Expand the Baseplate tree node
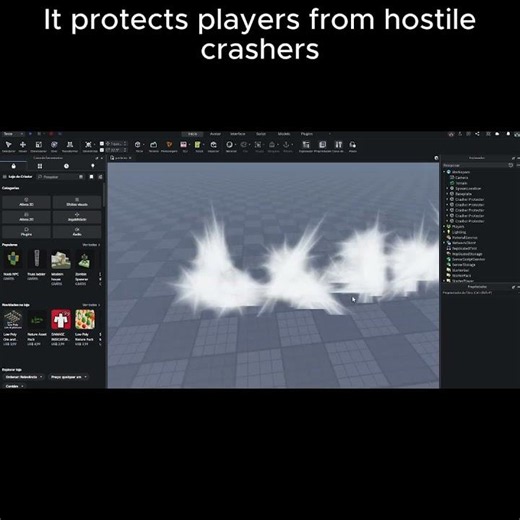The height and width of the screenshot is (520, 520). 447,194
